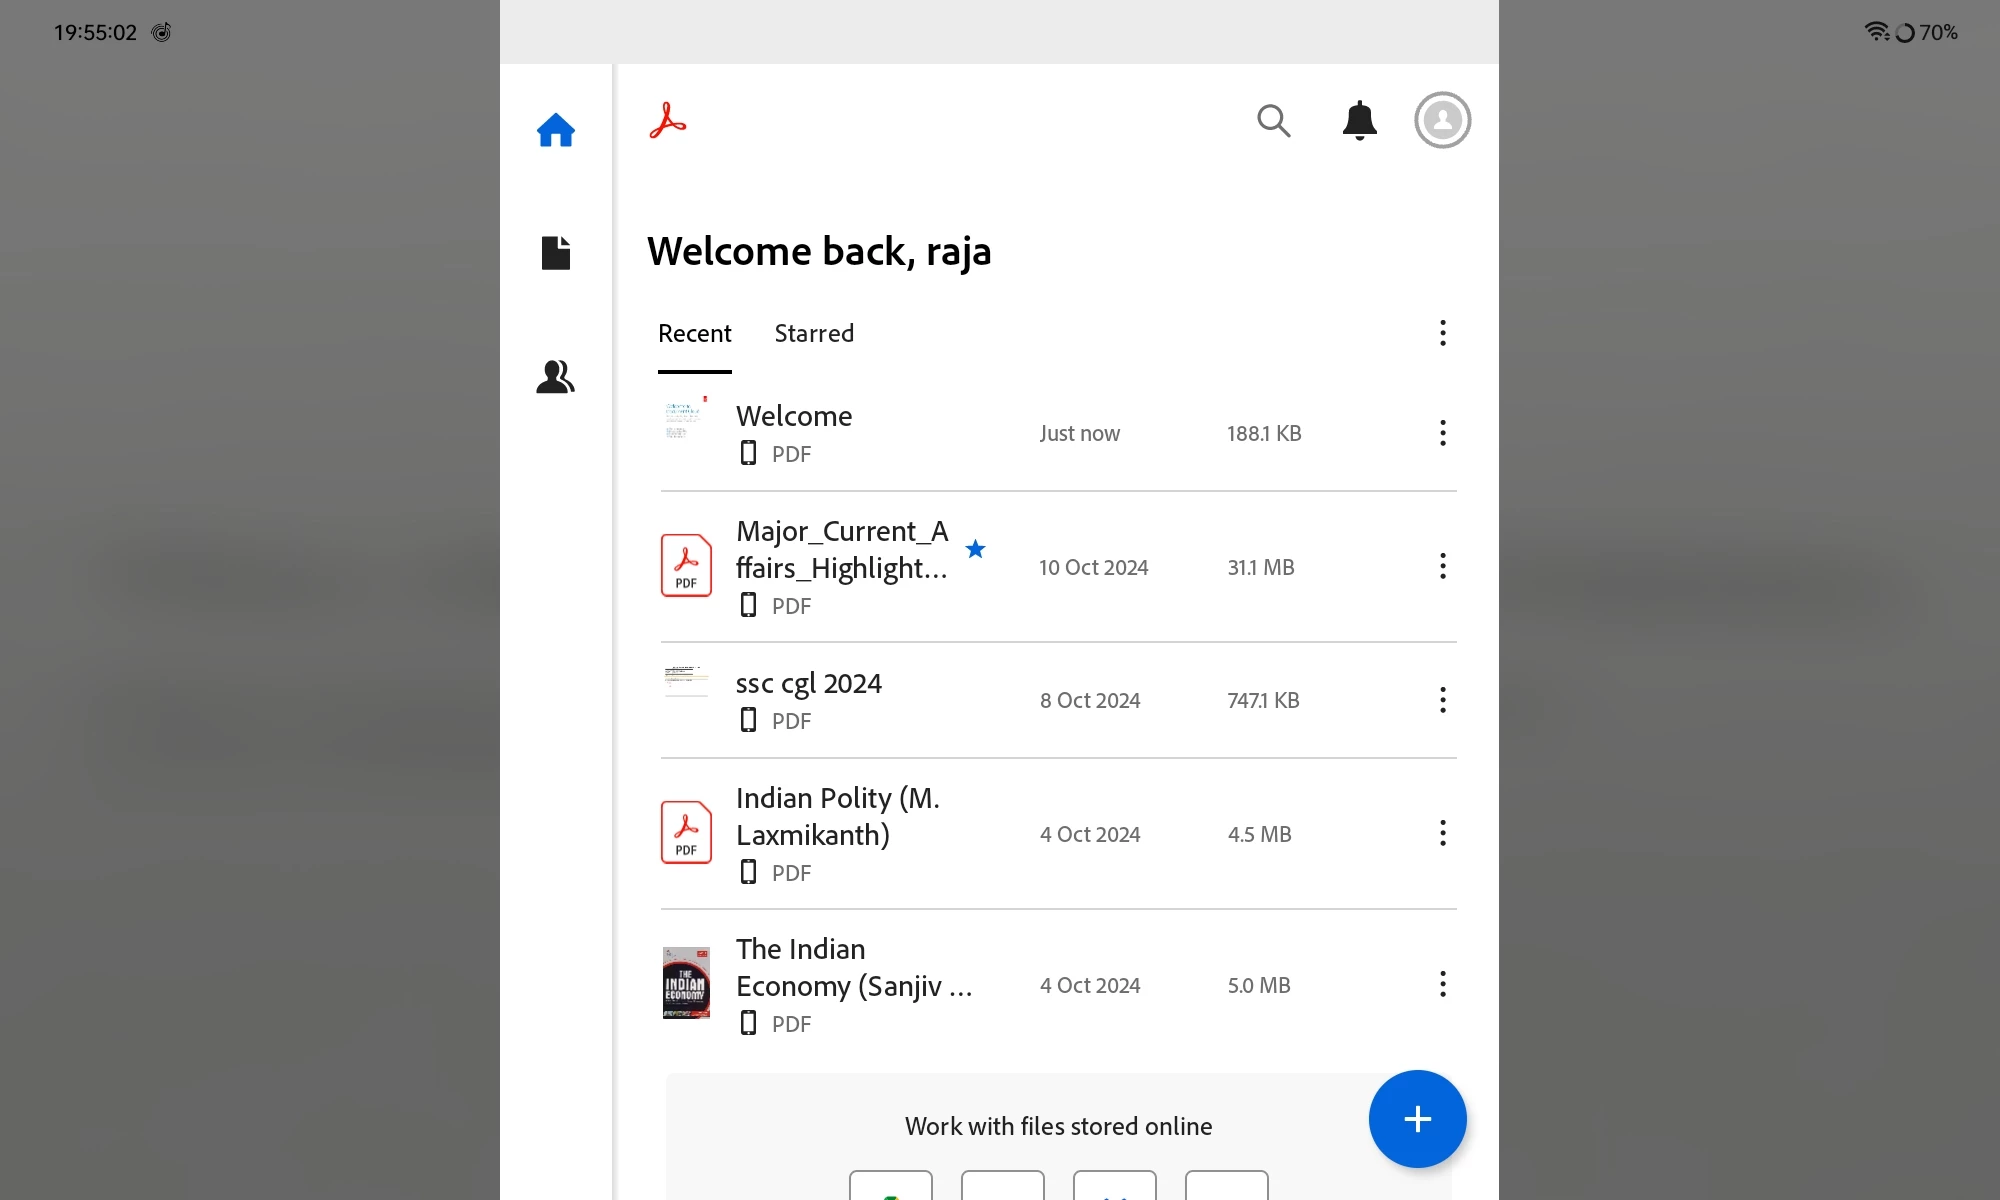Screen dimensions: 2000x1200
Task: Open the Files sidebar icon
Action: click(555, 253)
